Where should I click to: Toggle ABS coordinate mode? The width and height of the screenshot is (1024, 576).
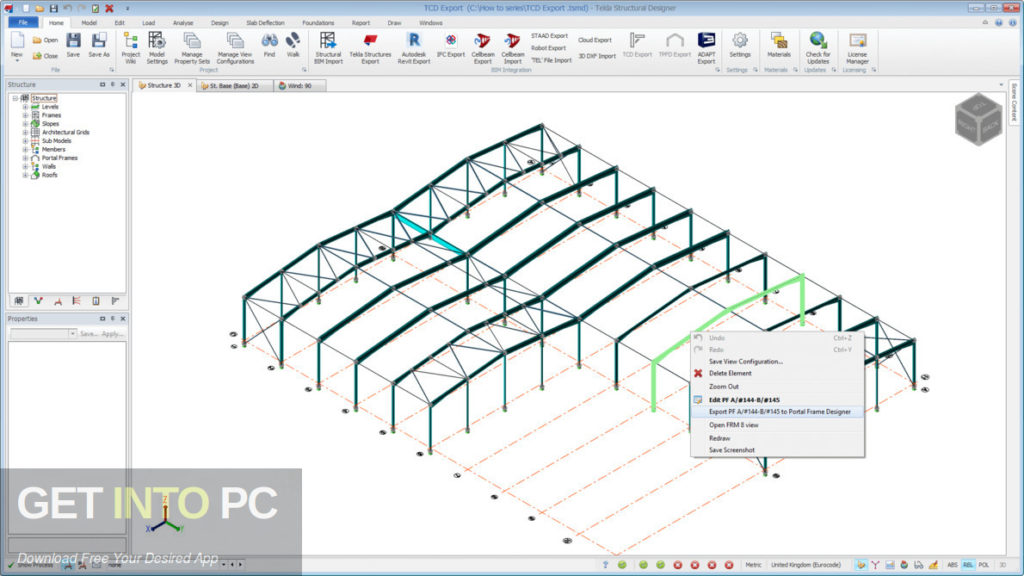[952, 565]
